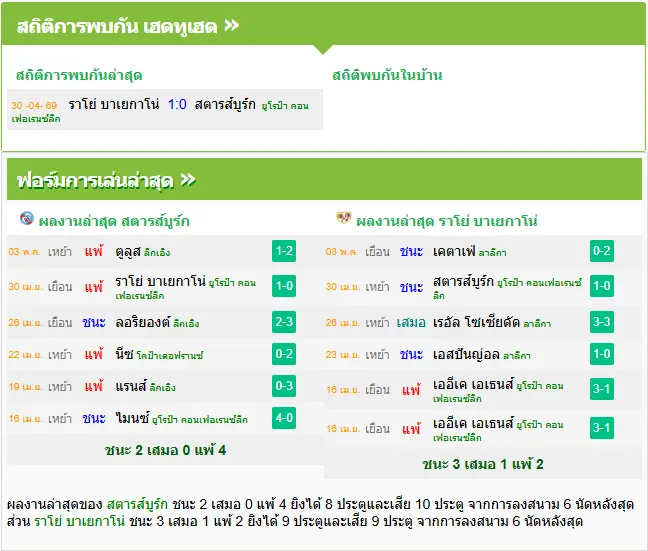Click the Strasbourg club logo

(x=27, y=218)
